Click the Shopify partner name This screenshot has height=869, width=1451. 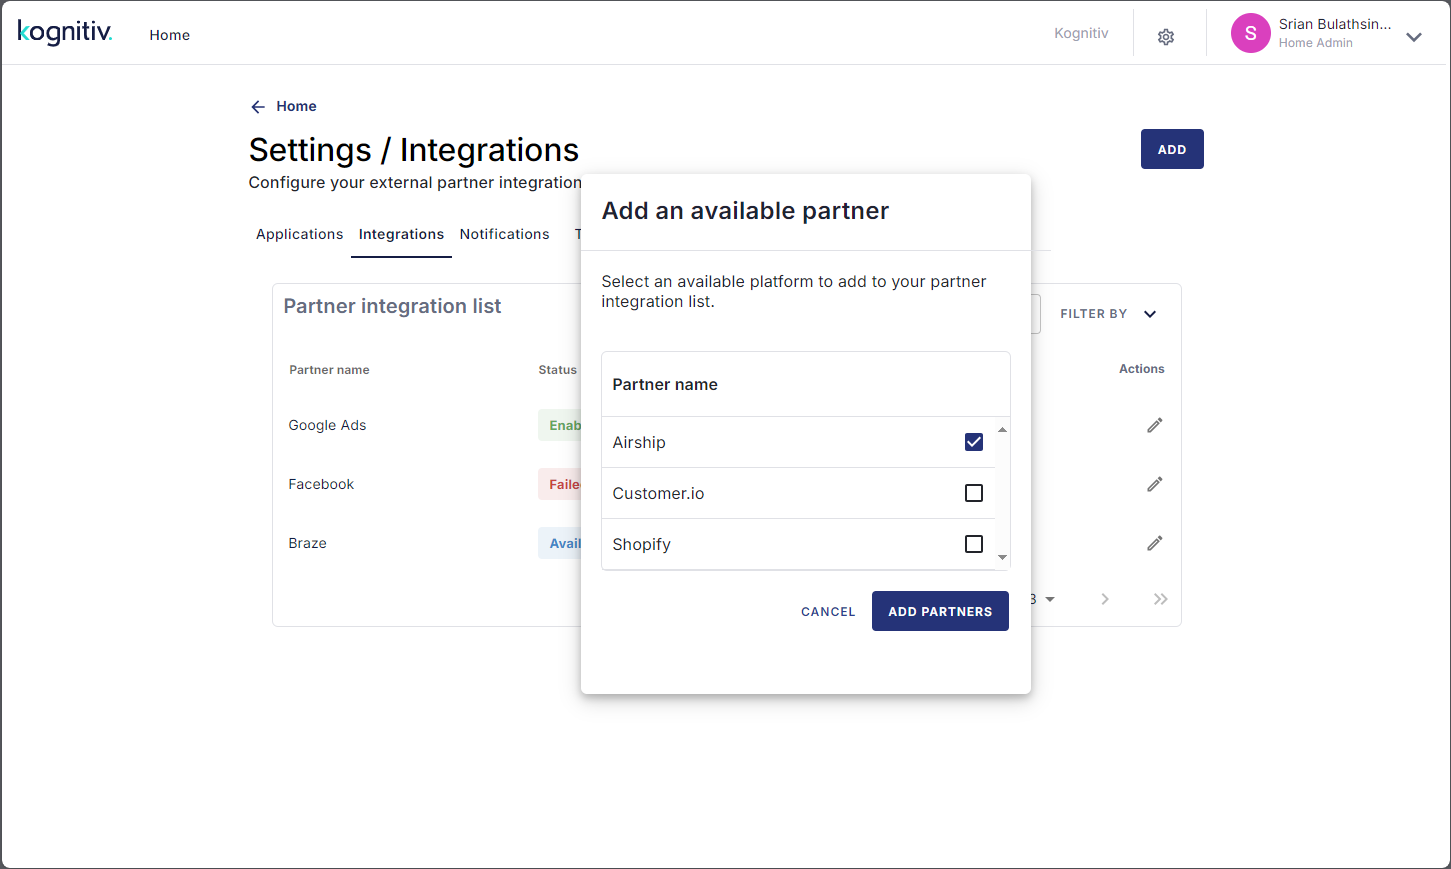(641, 544)
